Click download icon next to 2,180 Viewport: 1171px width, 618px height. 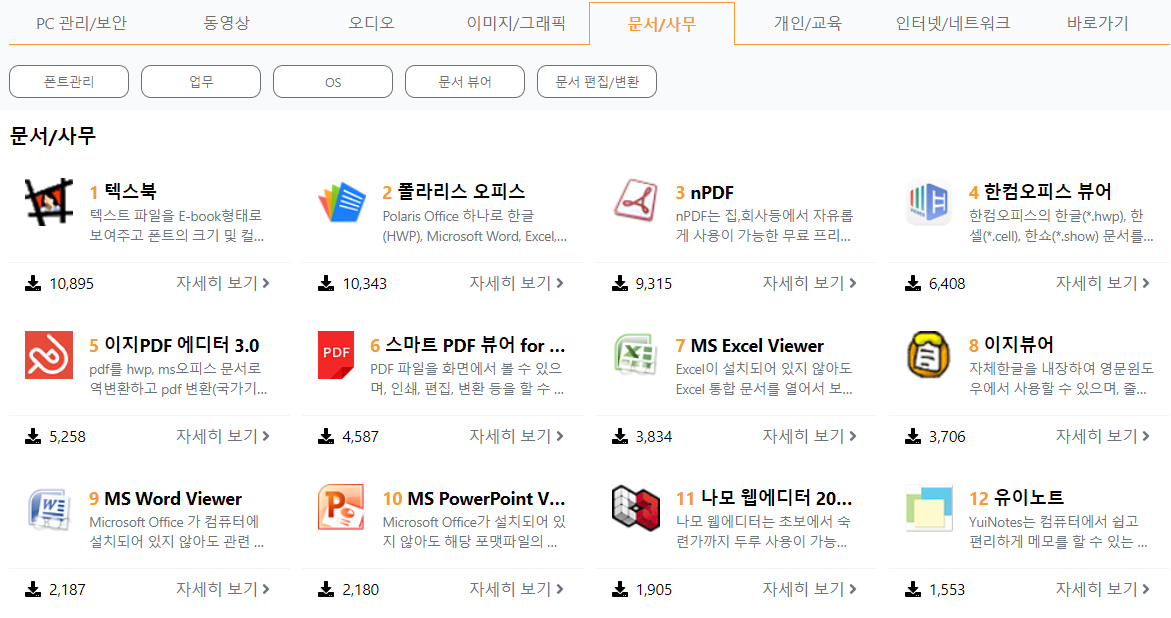tap(326, 590)
